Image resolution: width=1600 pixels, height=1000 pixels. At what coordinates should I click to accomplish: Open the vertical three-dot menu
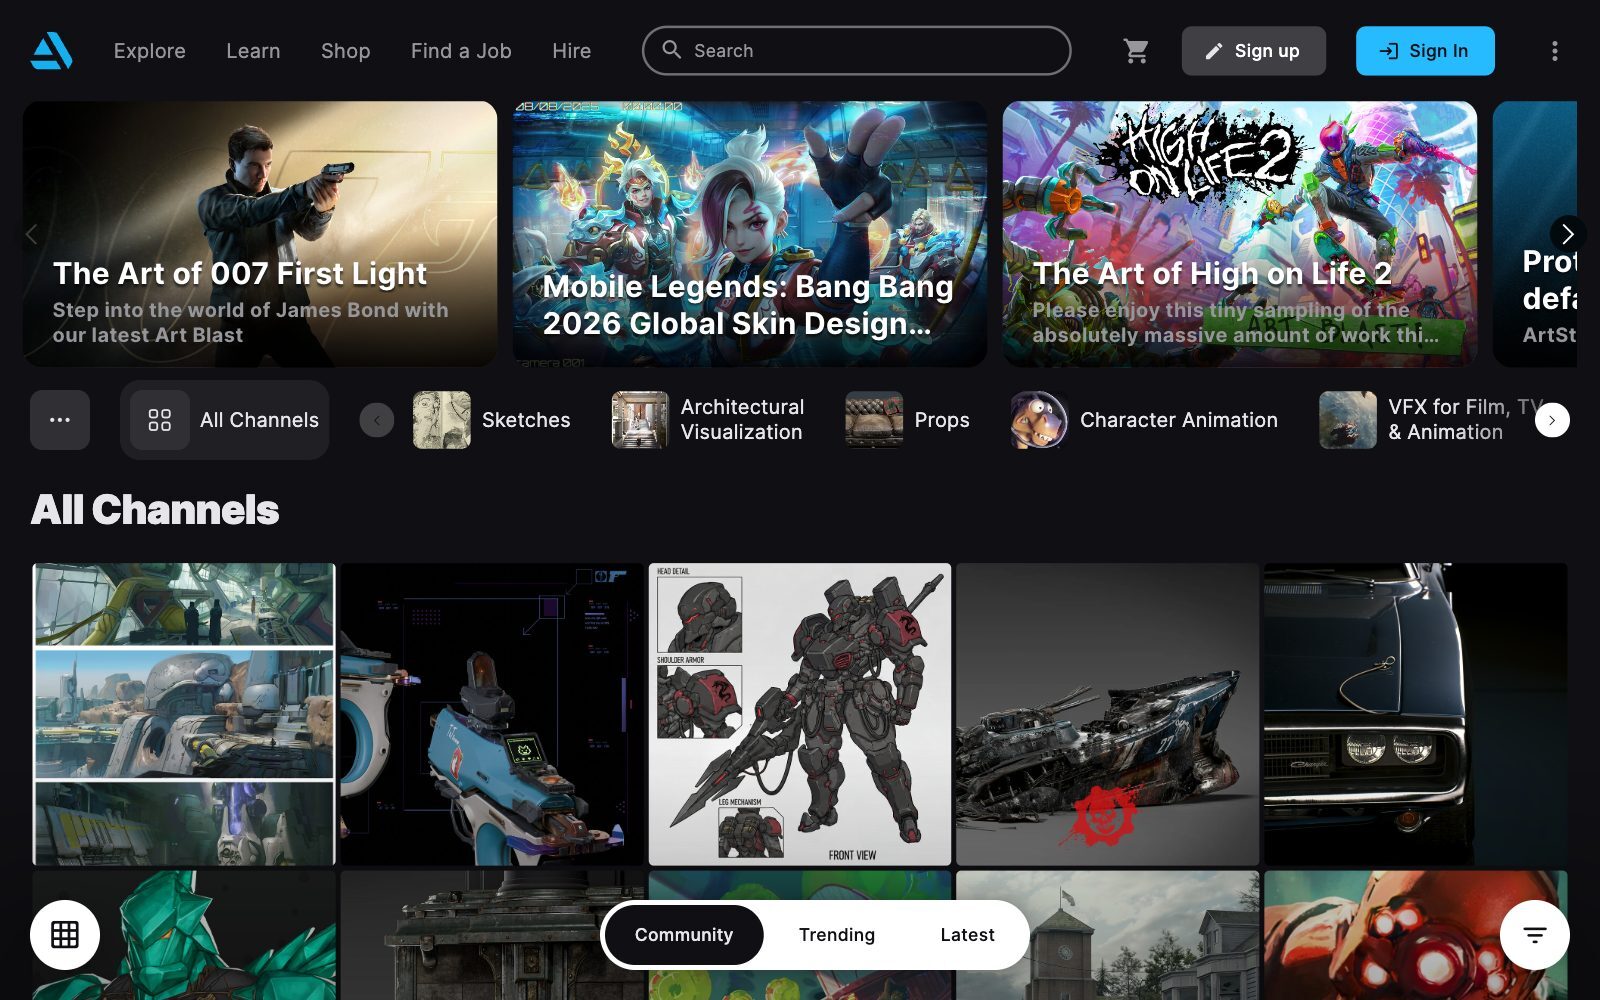click(1554, 51)
